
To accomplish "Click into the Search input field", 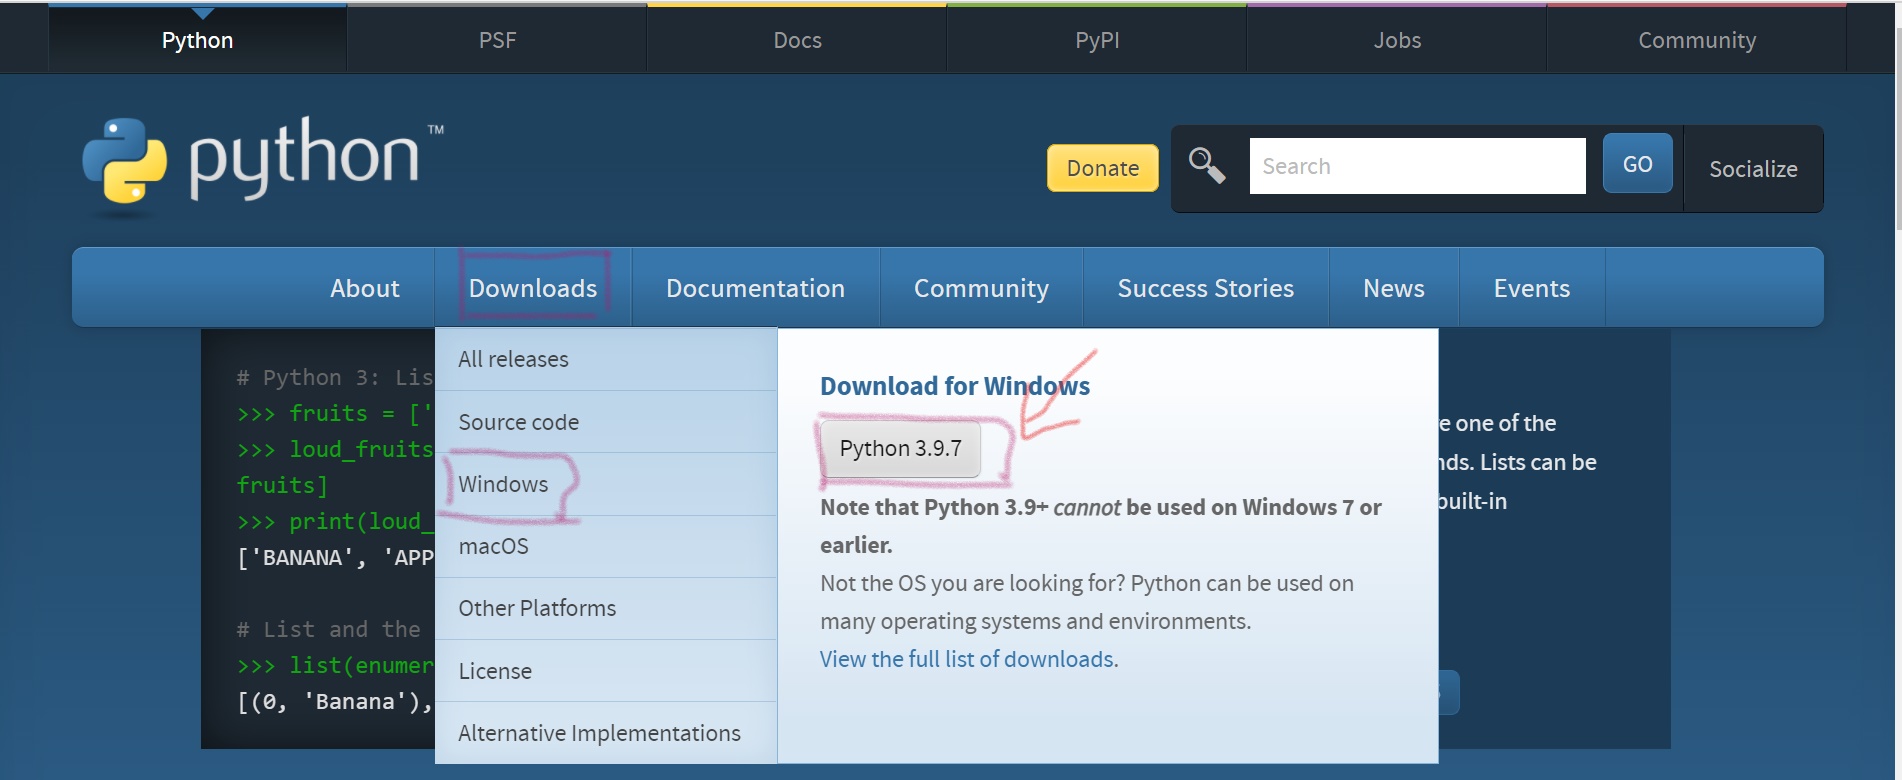I will point(1417,166).
